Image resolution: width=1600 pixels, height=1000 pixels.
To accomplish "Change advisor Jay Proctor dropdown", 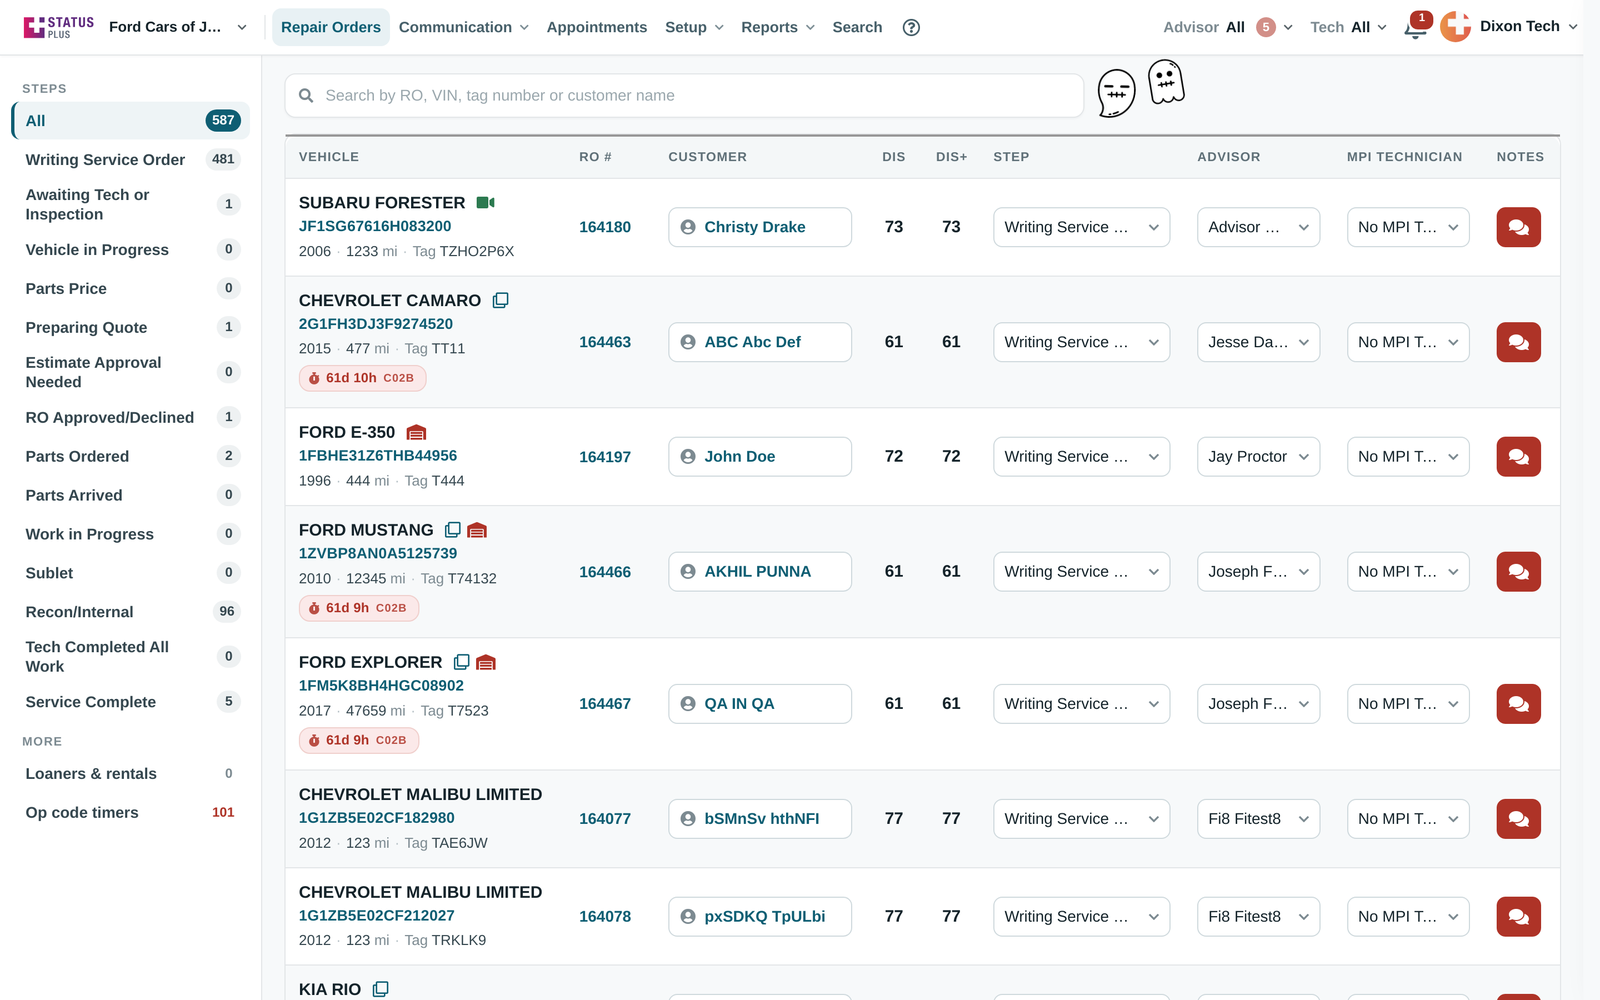I will [1258, 457].
